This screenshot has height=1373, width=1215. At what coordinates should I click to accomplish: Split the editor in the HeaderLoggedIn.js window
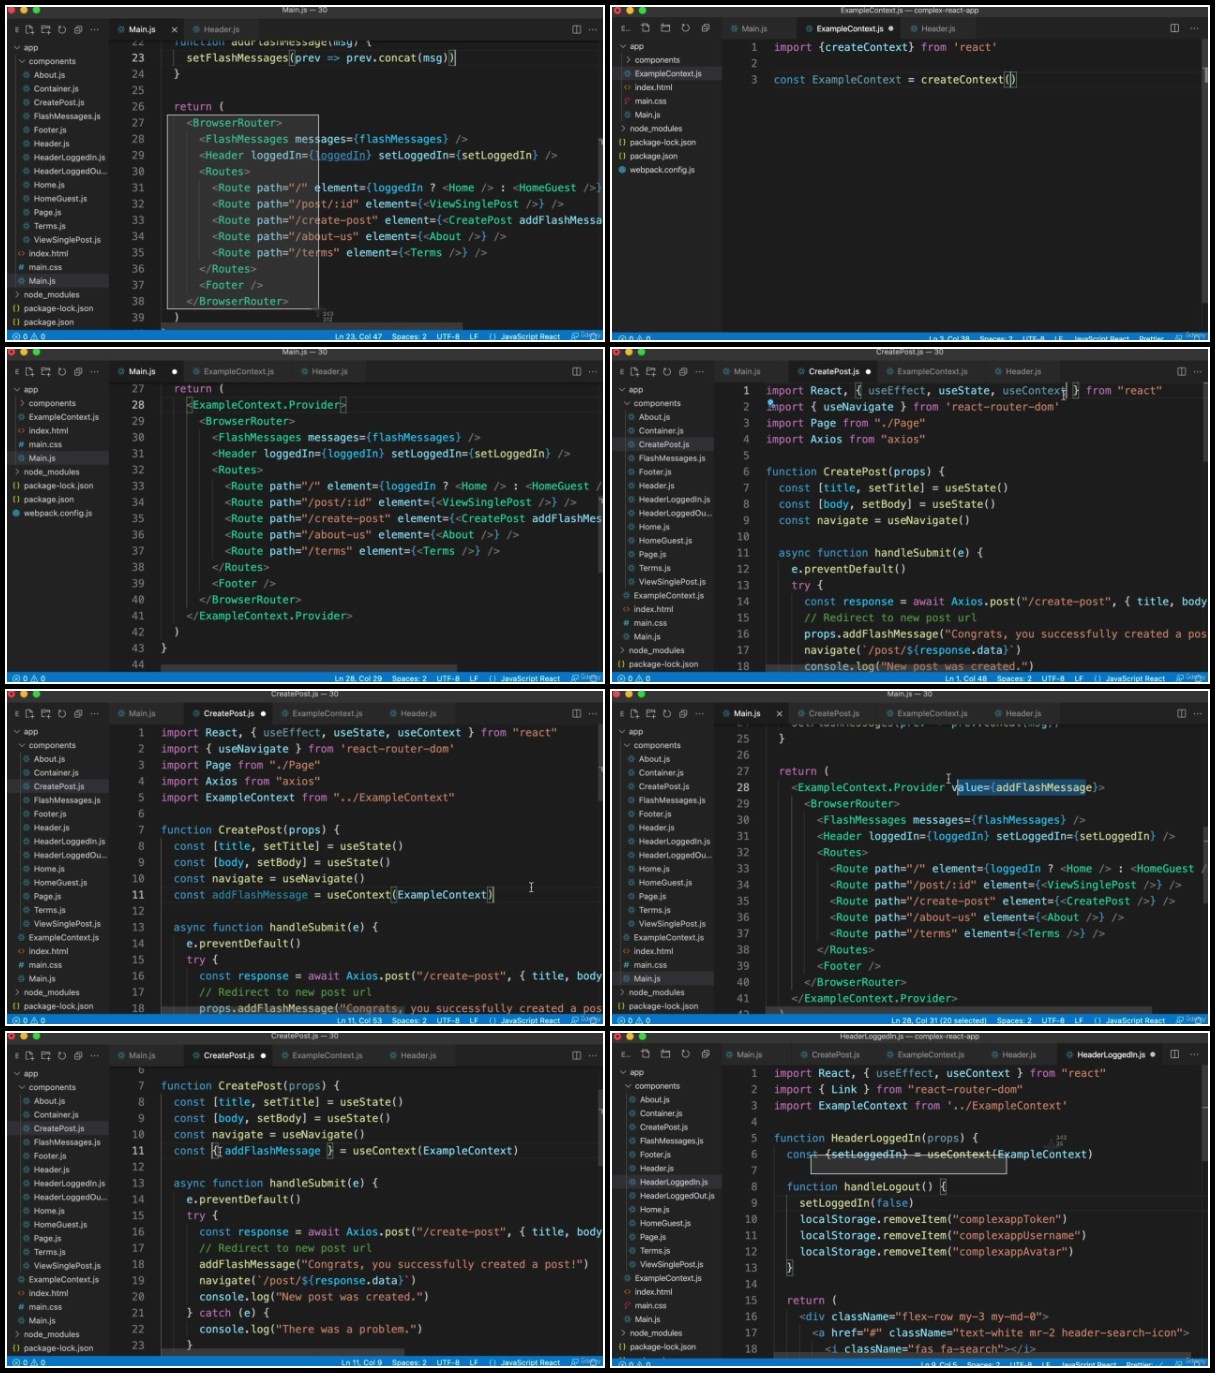(x=1174, y=1054)
